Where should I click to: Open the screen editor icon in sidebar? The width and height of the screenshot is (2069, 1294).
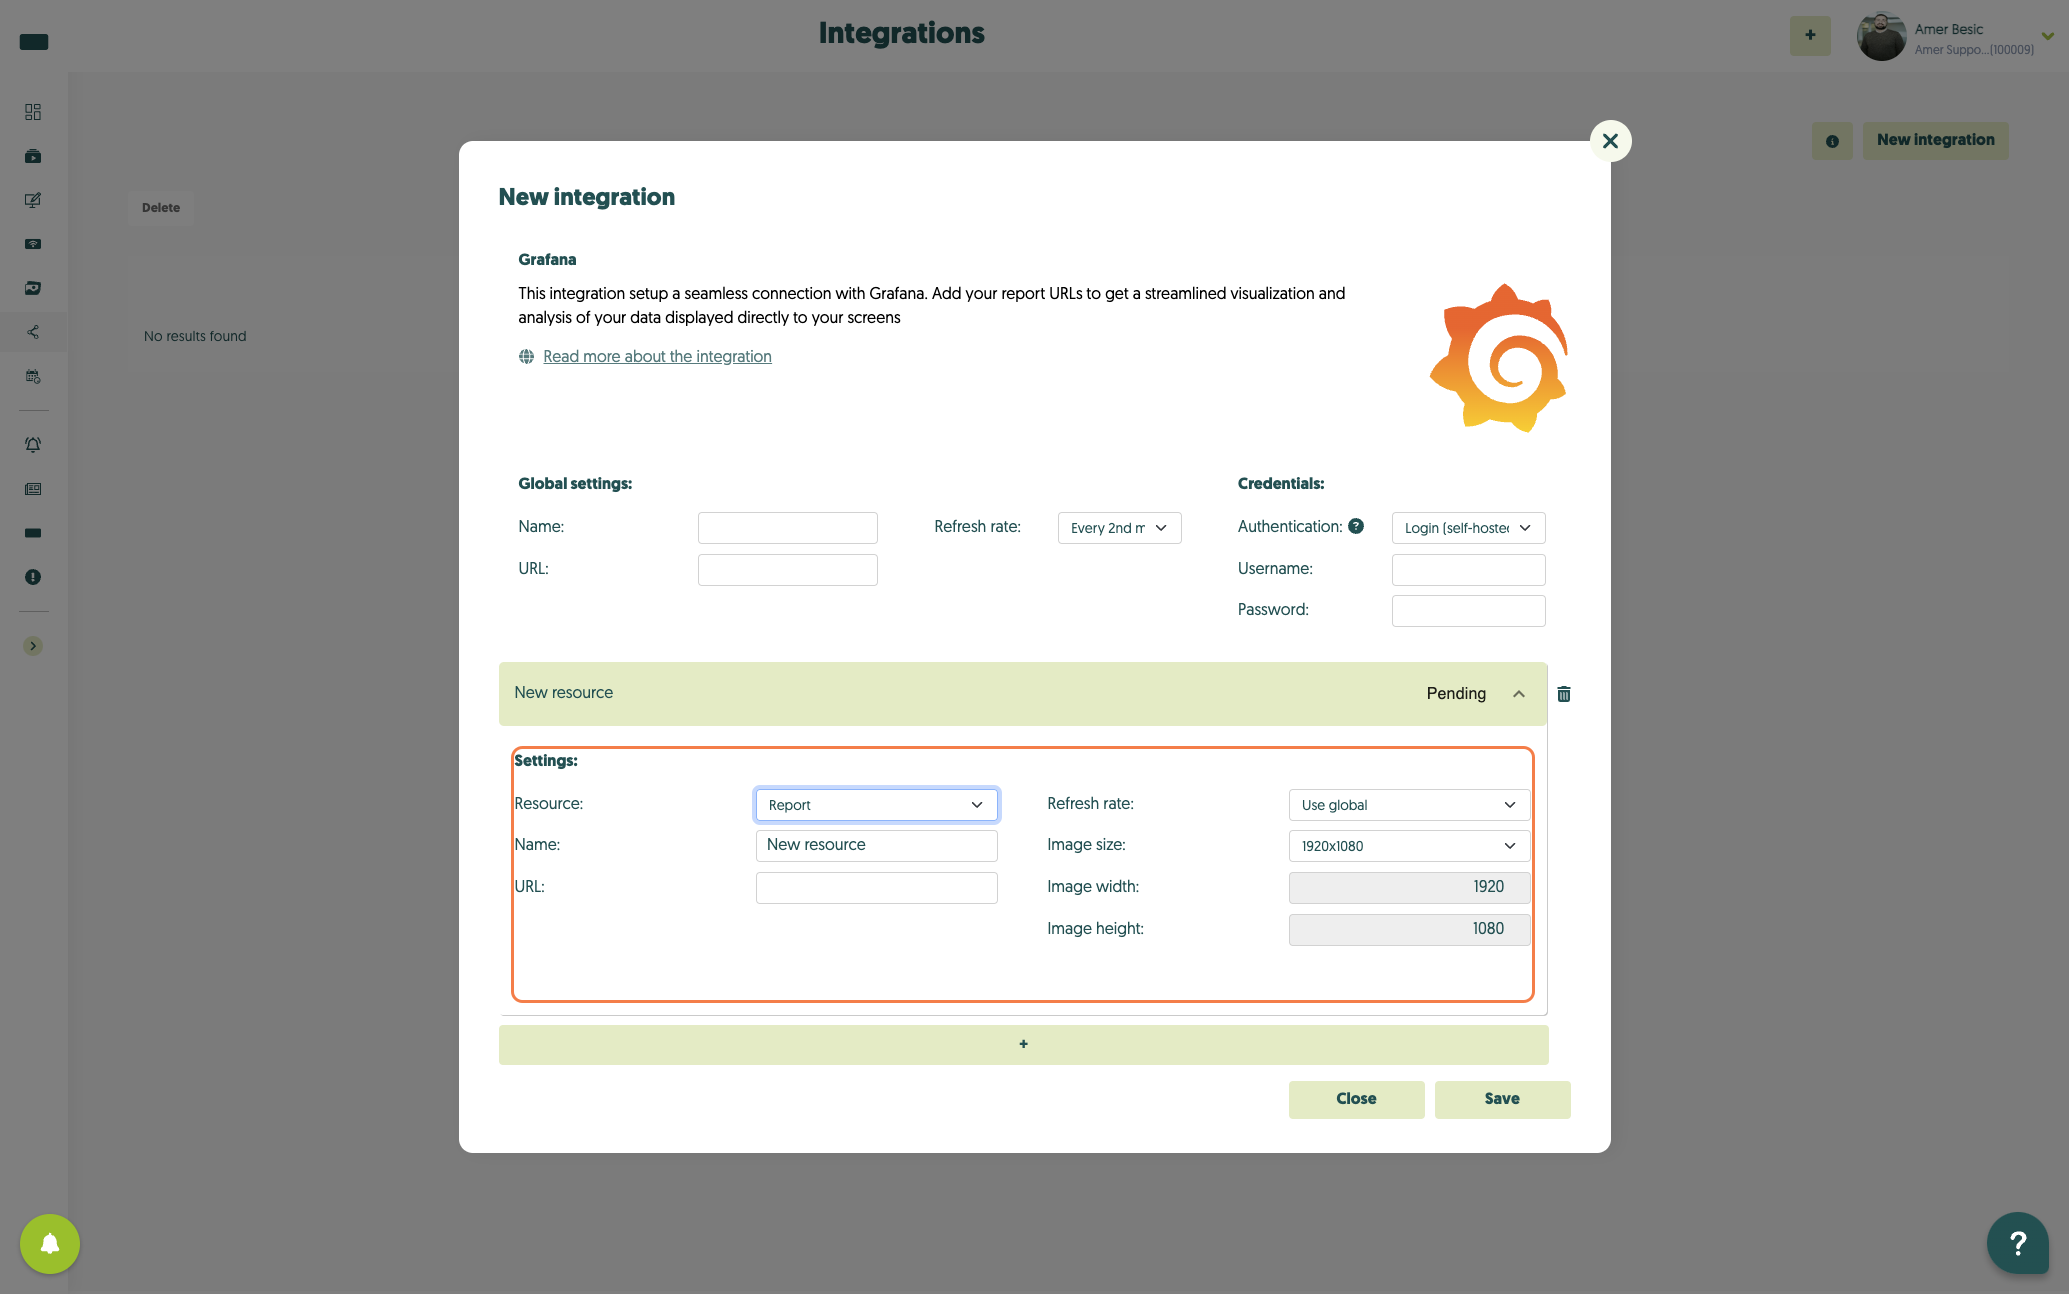click(x=33, y=200)
